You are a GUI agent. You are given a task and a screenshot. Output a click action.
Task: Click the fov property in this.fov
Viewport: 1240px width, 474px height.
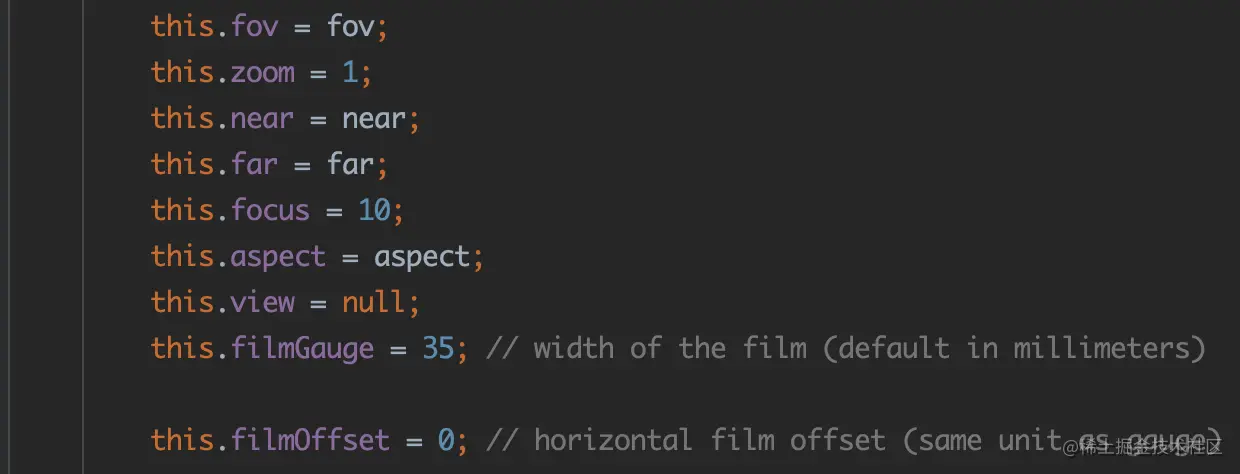coord(253,26)
